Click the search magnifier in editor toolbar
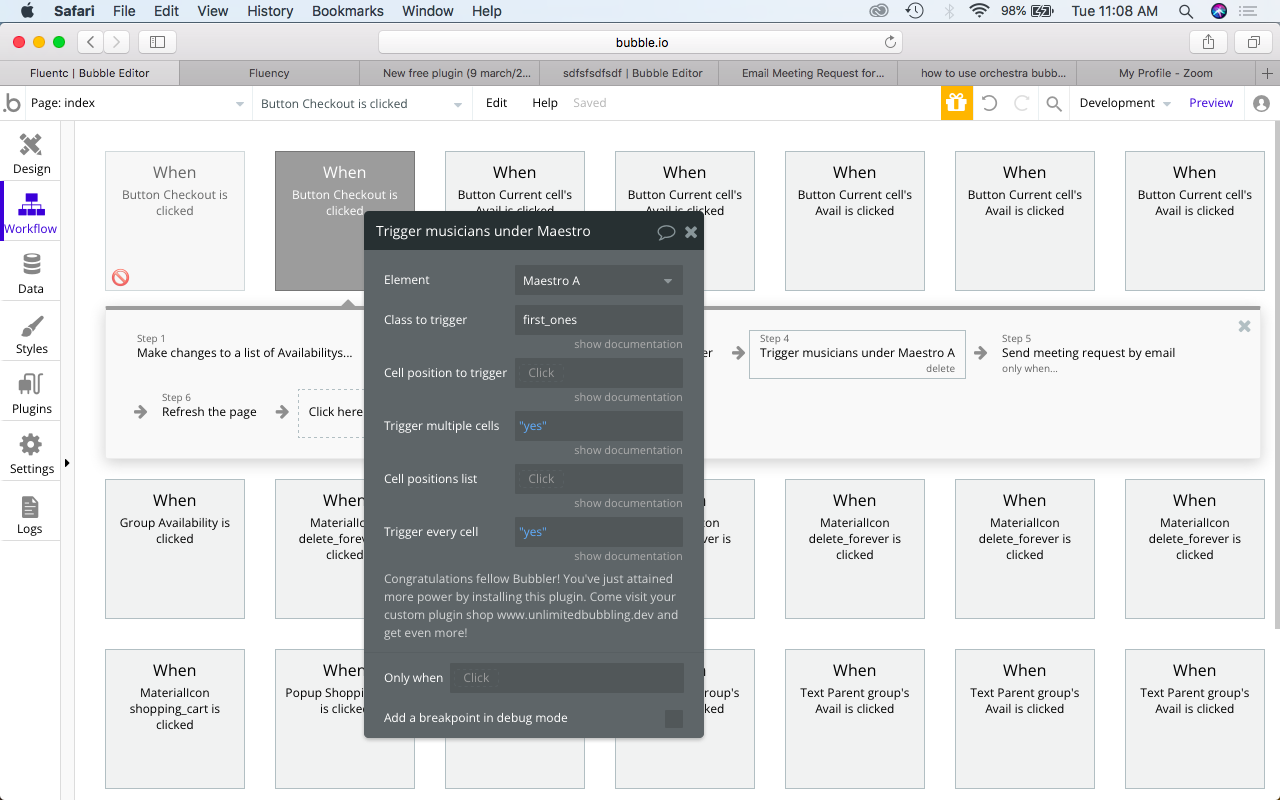This screenshot has width=1280, height=800. pyautogui.click(x=1053, y=103)
